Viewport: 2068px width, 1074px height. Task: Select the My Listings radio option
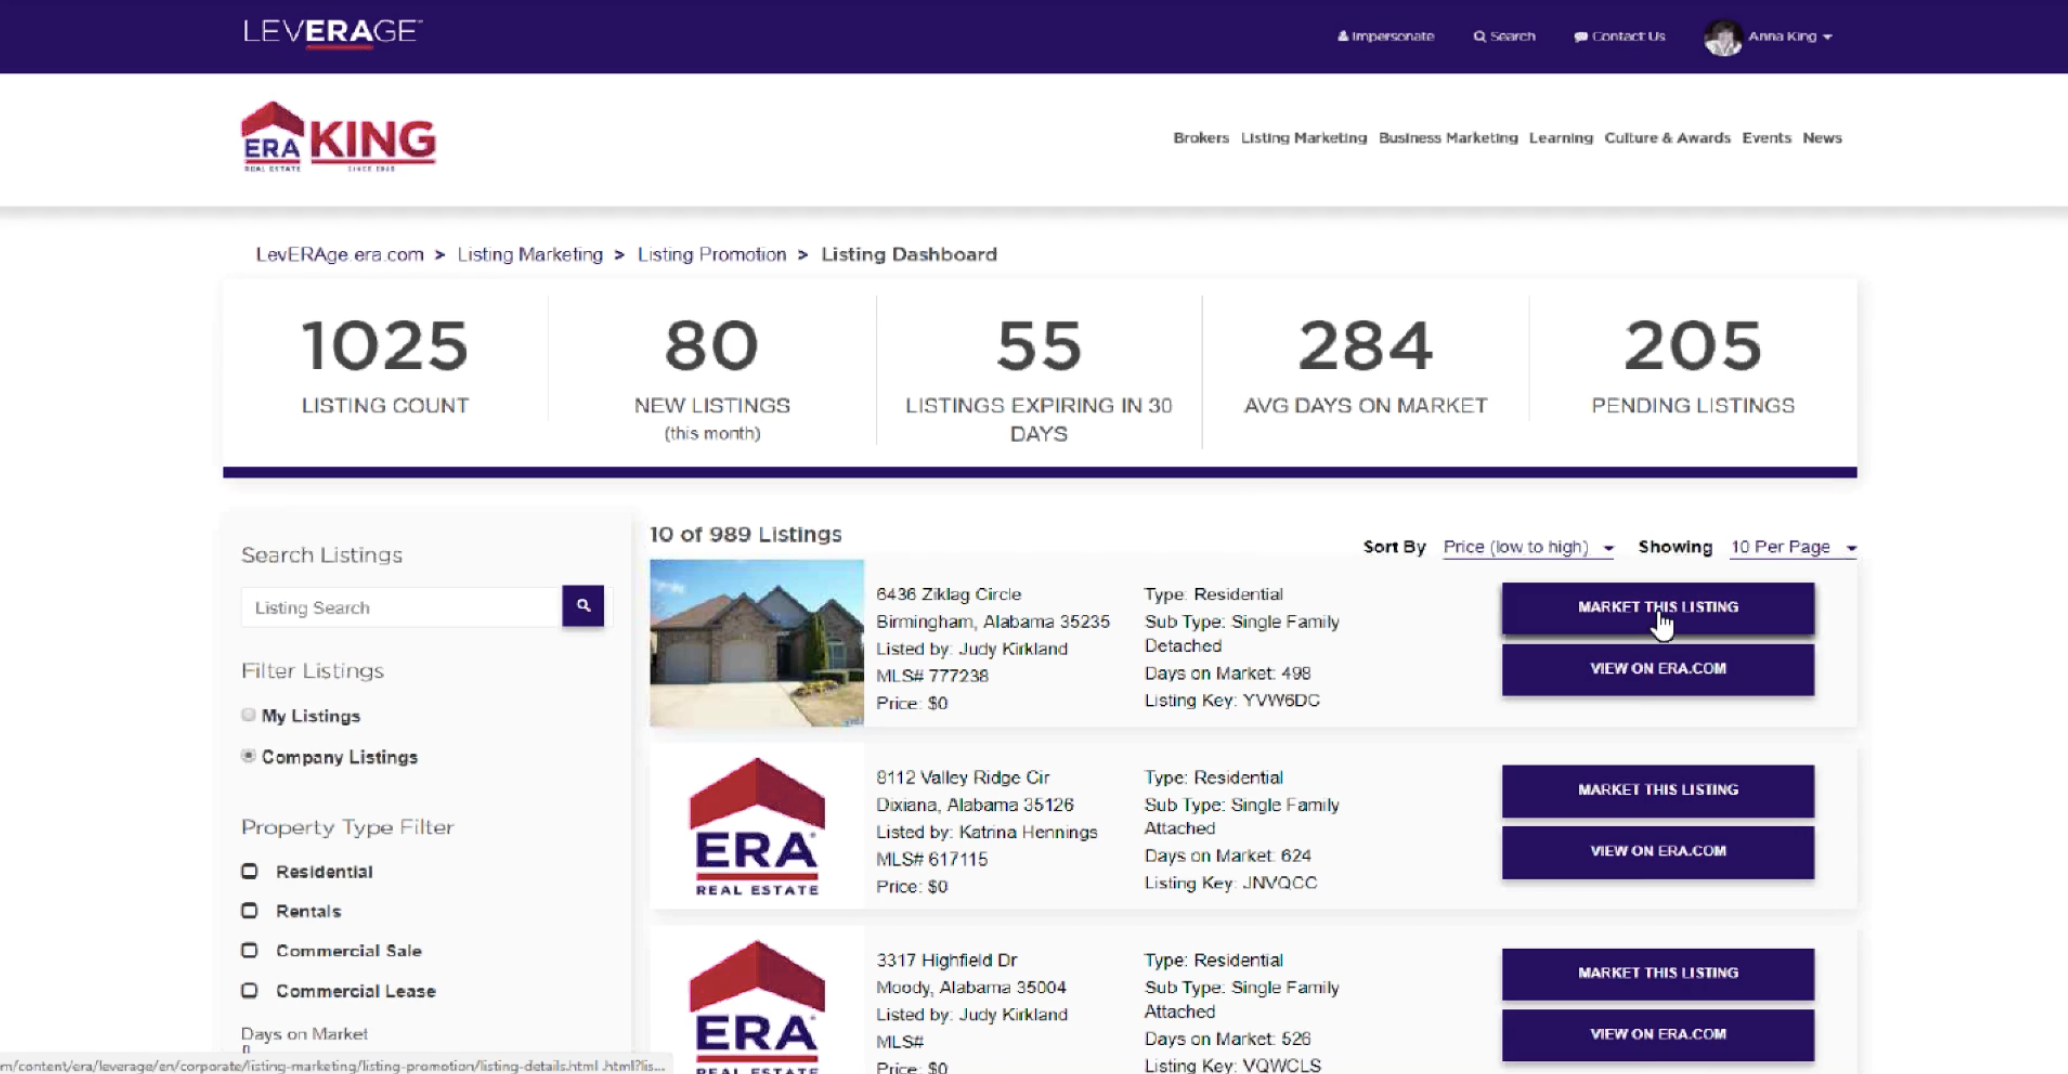249,715
